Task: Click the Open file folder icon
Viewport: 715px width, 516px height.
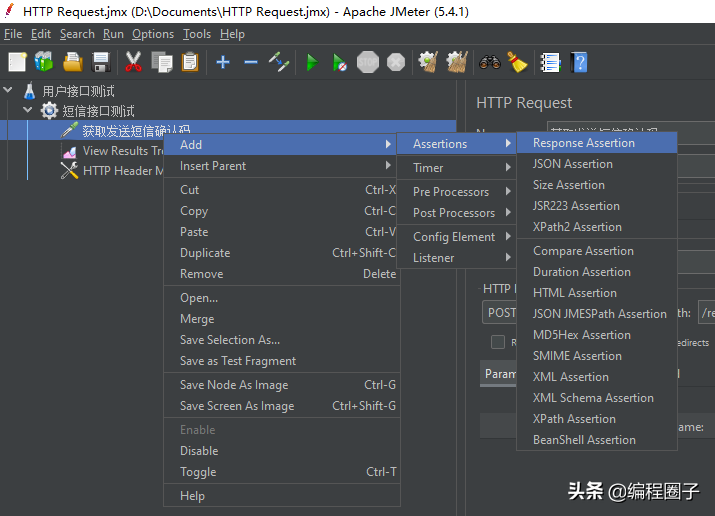Action: (x=73, y=62)
